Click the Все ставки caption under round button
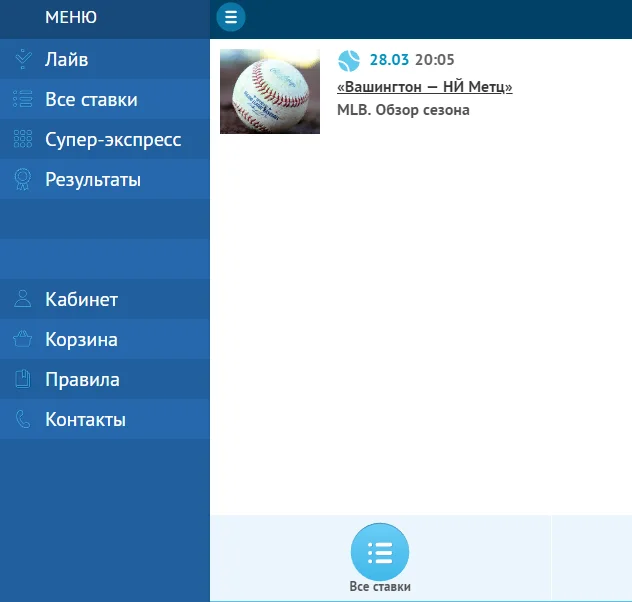 click(380, 587)
